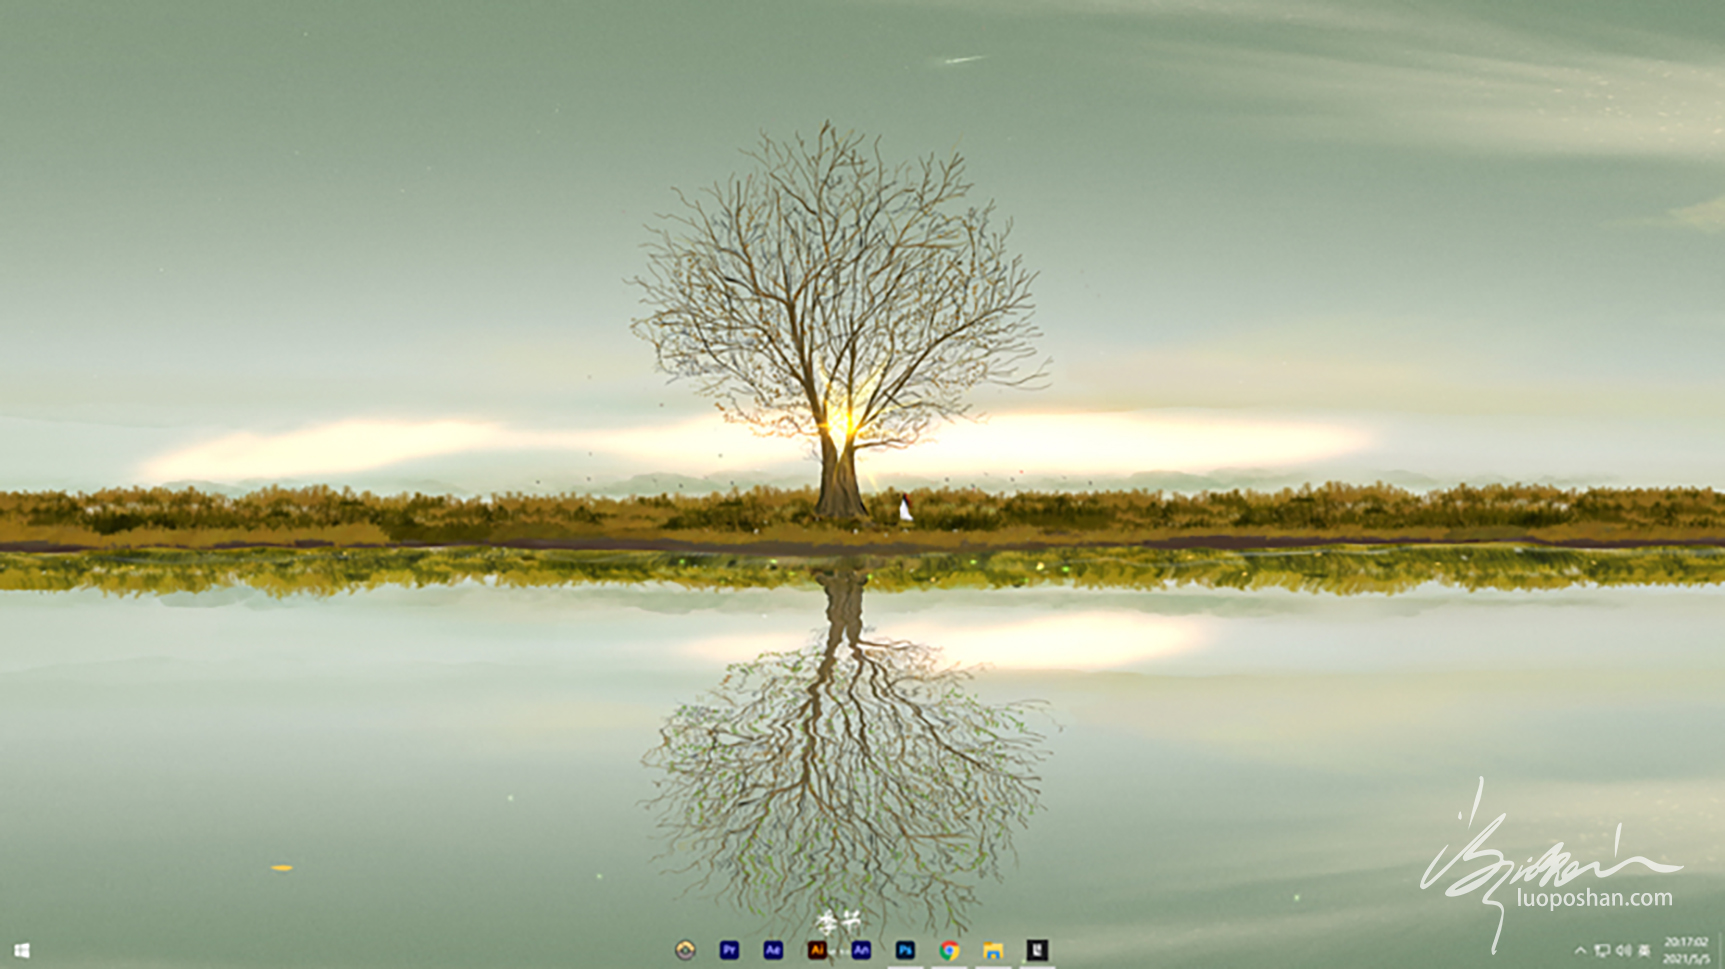The width and height of the screenshot is (1725, 969).
Task: Open Adobe Animate from the taskbar
Action: click(861, 950)
